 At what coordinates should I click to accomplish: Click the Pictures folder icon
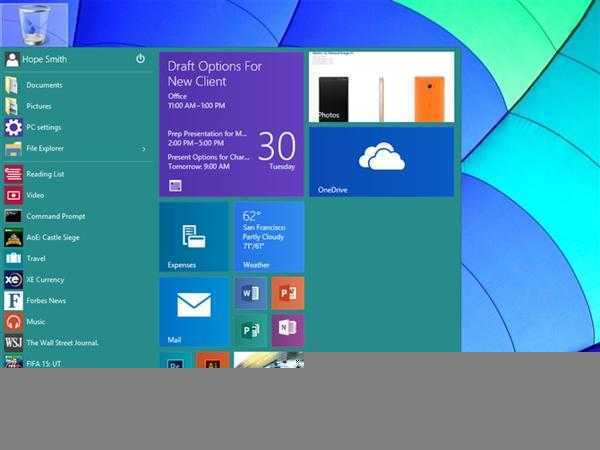click(x=12, y=106)
